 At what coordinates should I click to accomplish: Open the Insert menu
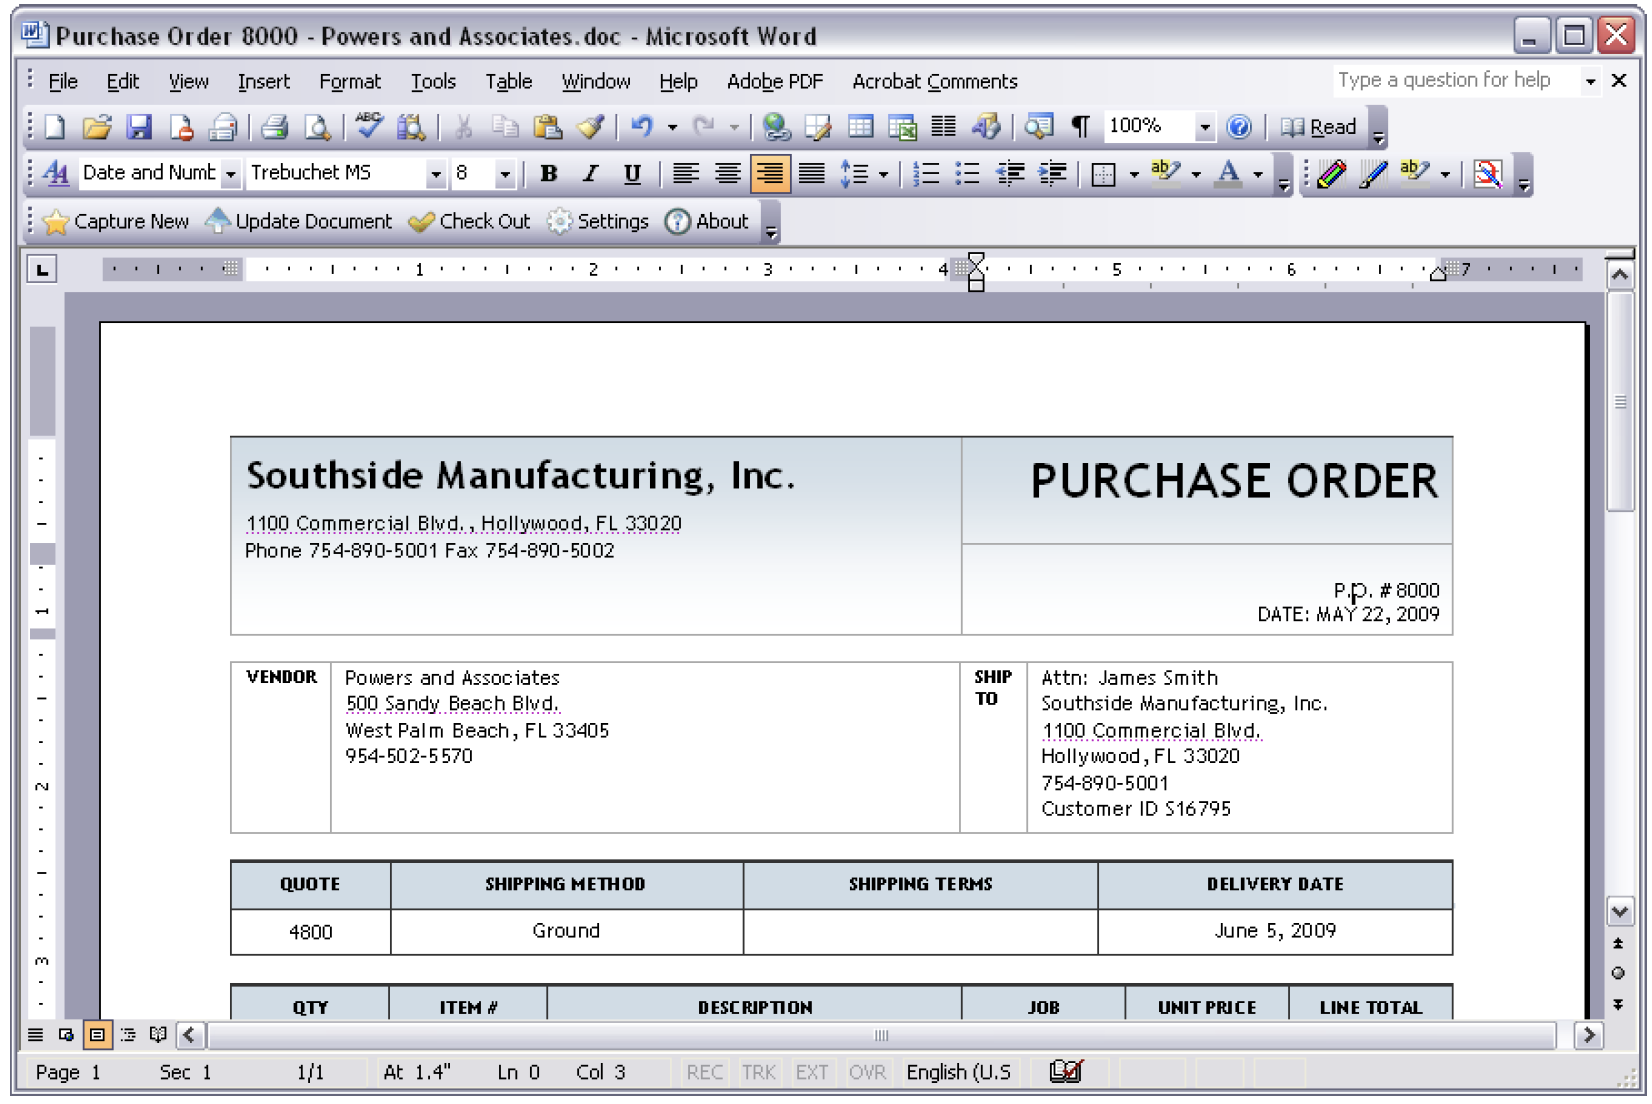[264, 81]
